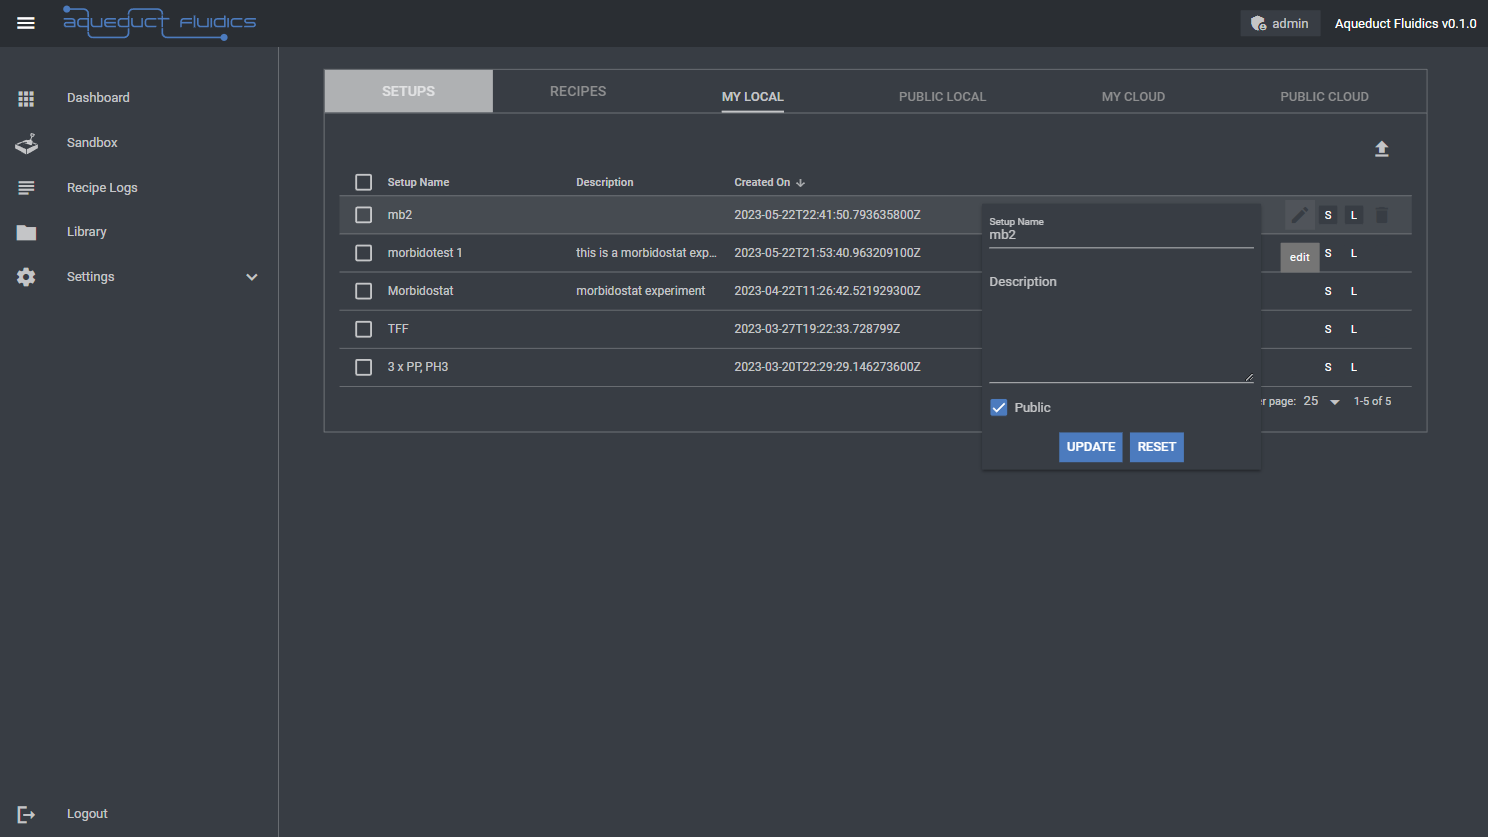Click the S icon in 3 x PP, PH3 row
This screenshot has width=1488, height=837.
pyautogui.click(x=1328, y=367)
